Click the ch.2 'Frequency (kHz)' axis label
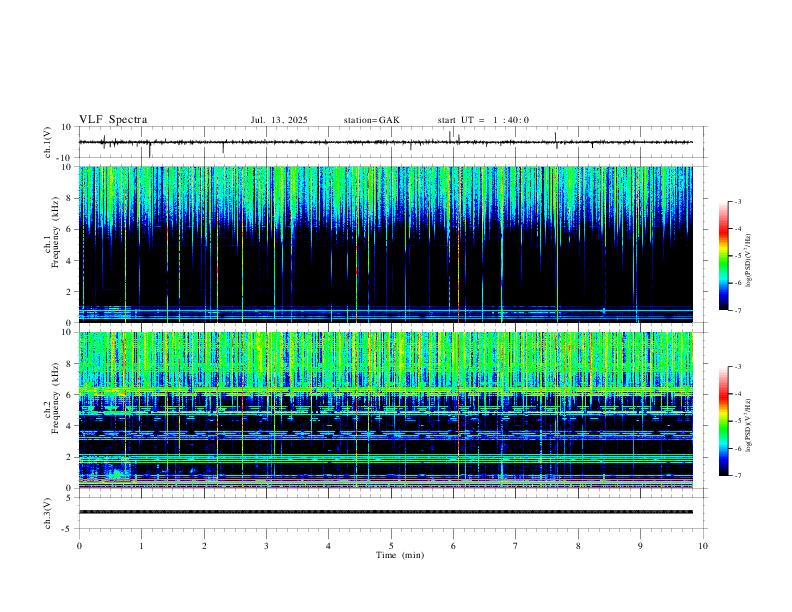The height and width of the screenshot is (612, 792). point(55,398)
